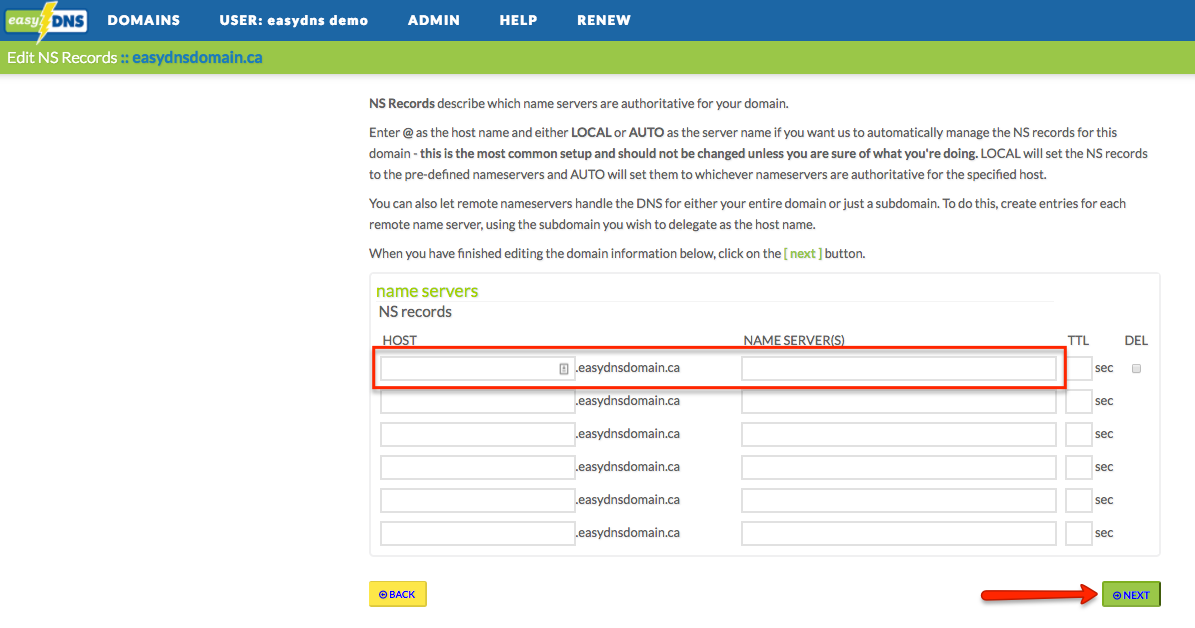
Task: Click the 'Edit NS Records' page title
Action: (62, 58)
